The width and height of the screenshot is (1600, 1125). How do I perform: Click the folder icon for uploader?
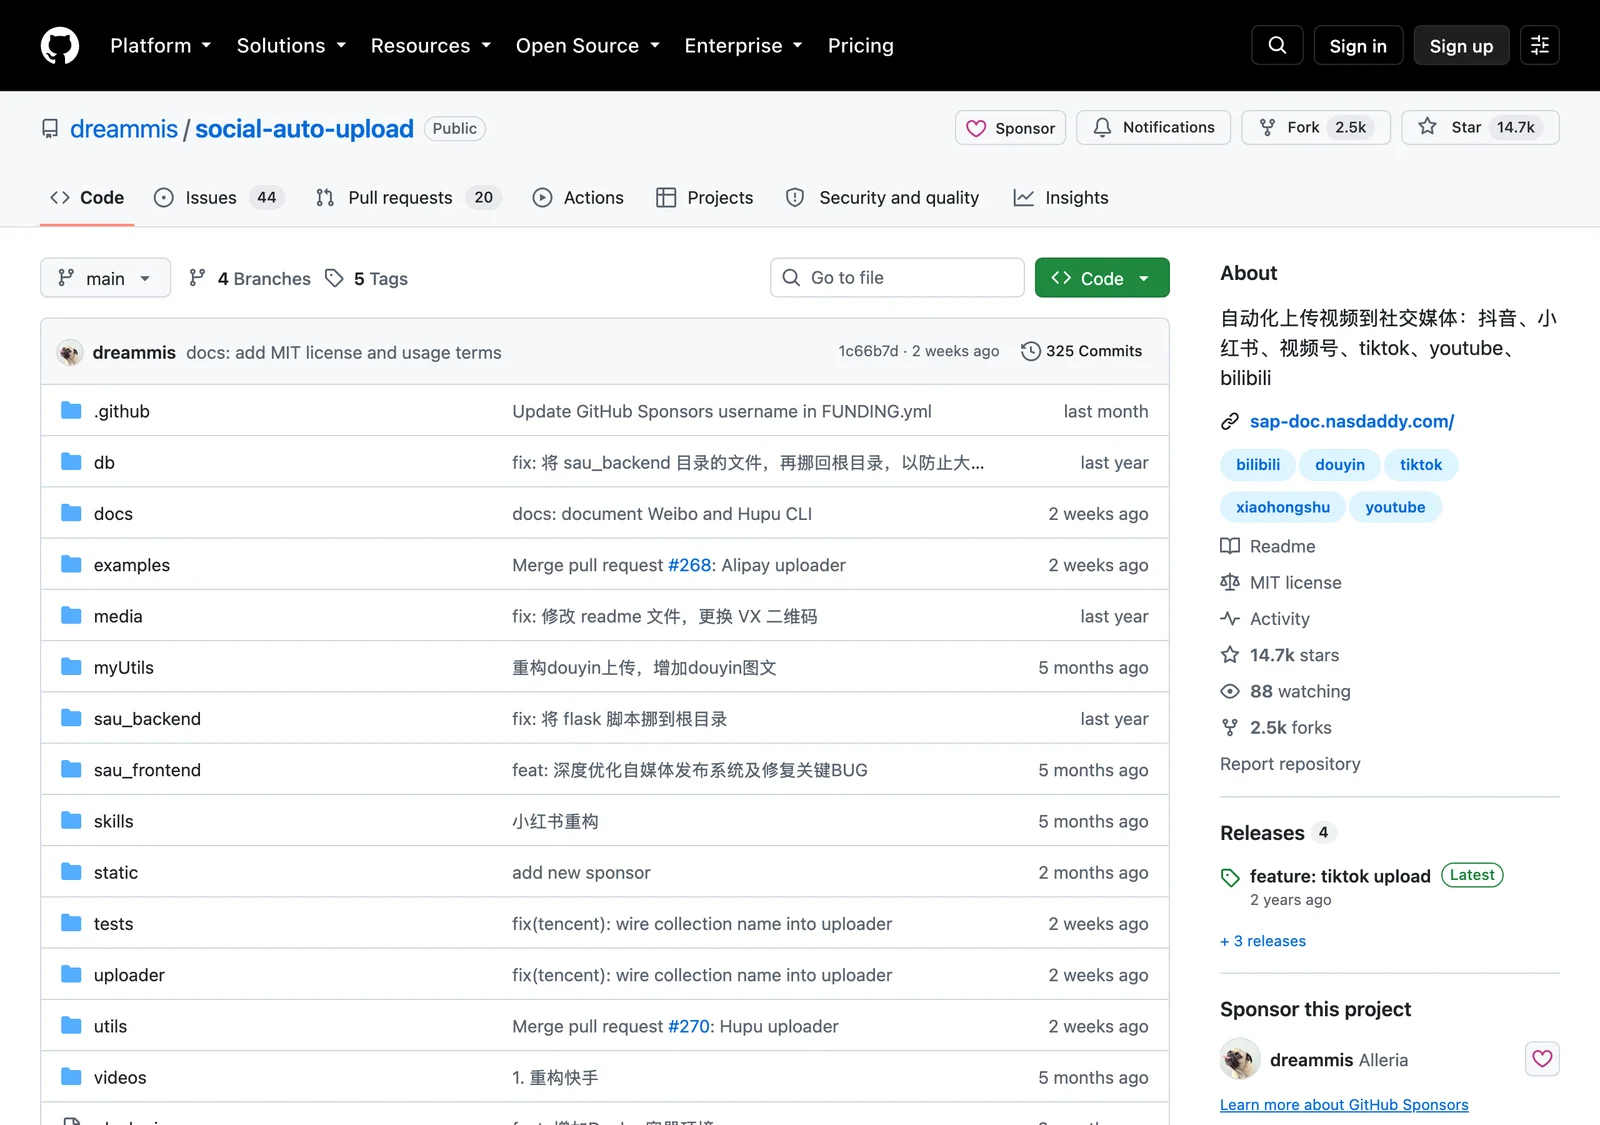pos(71,974)
